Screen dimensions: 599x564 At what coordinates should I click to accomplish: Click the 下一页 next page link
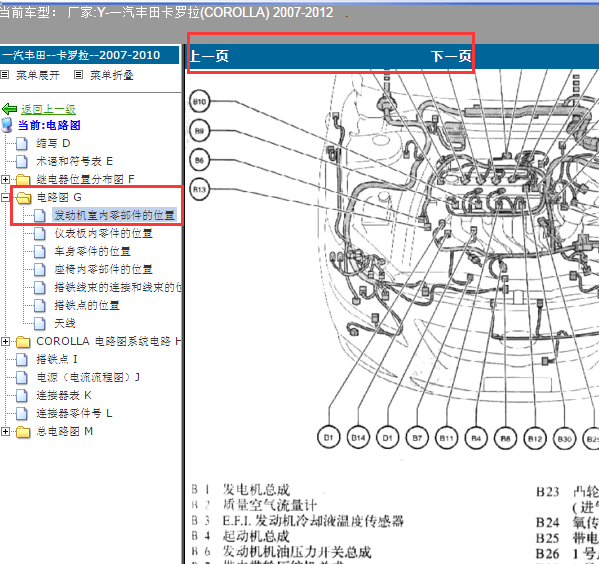[451, 56]
